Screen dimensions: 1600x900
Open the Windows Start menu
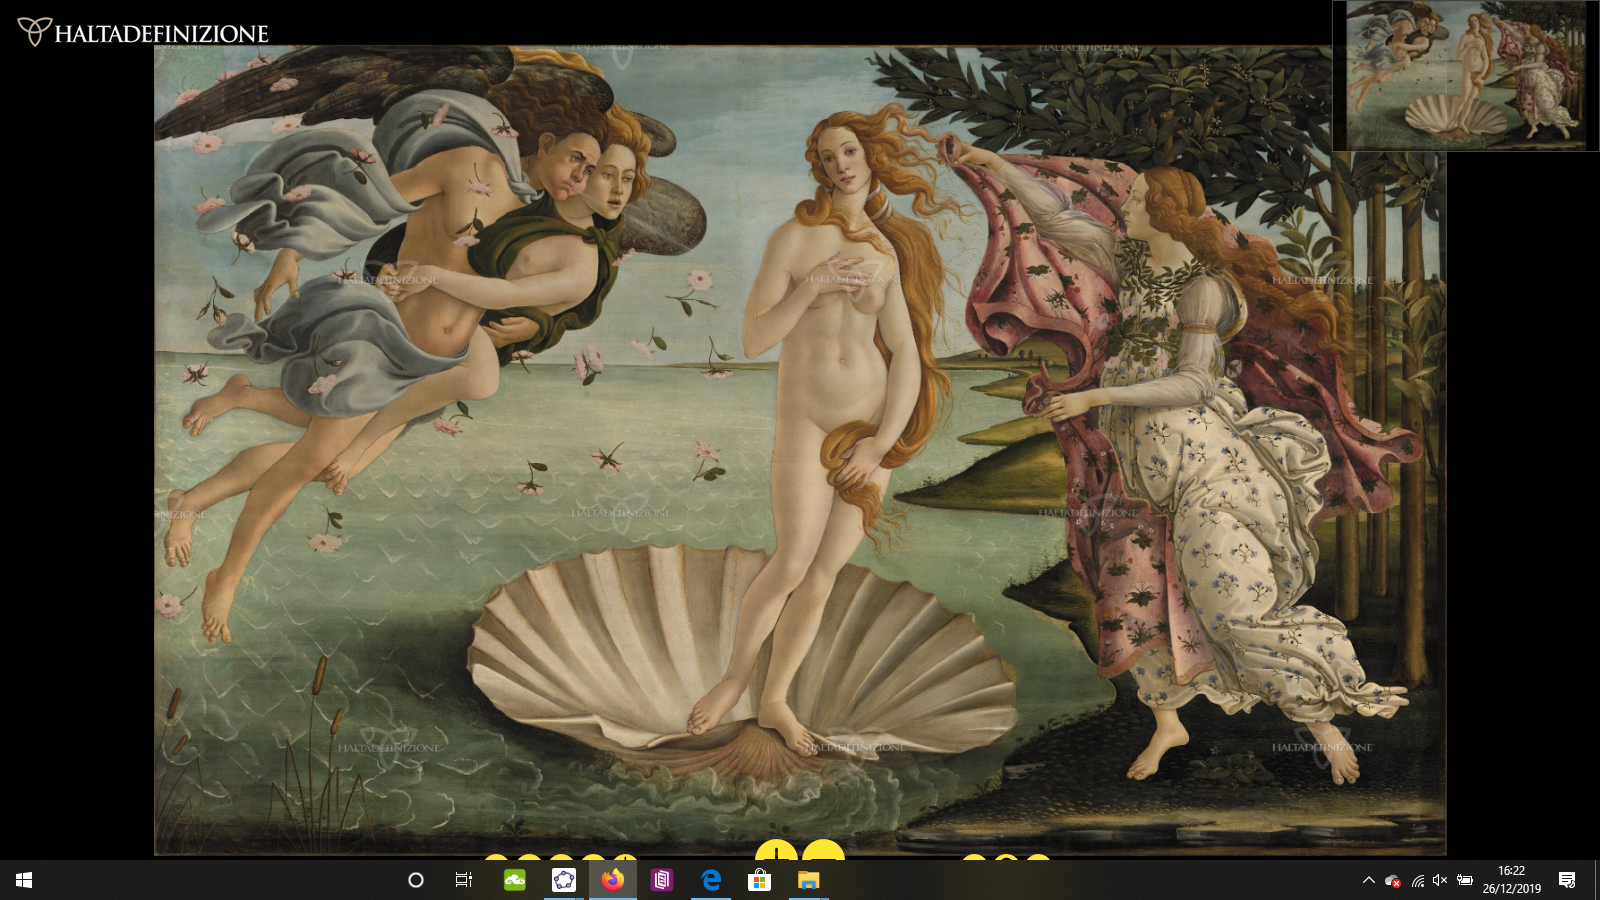pos(24,880)
